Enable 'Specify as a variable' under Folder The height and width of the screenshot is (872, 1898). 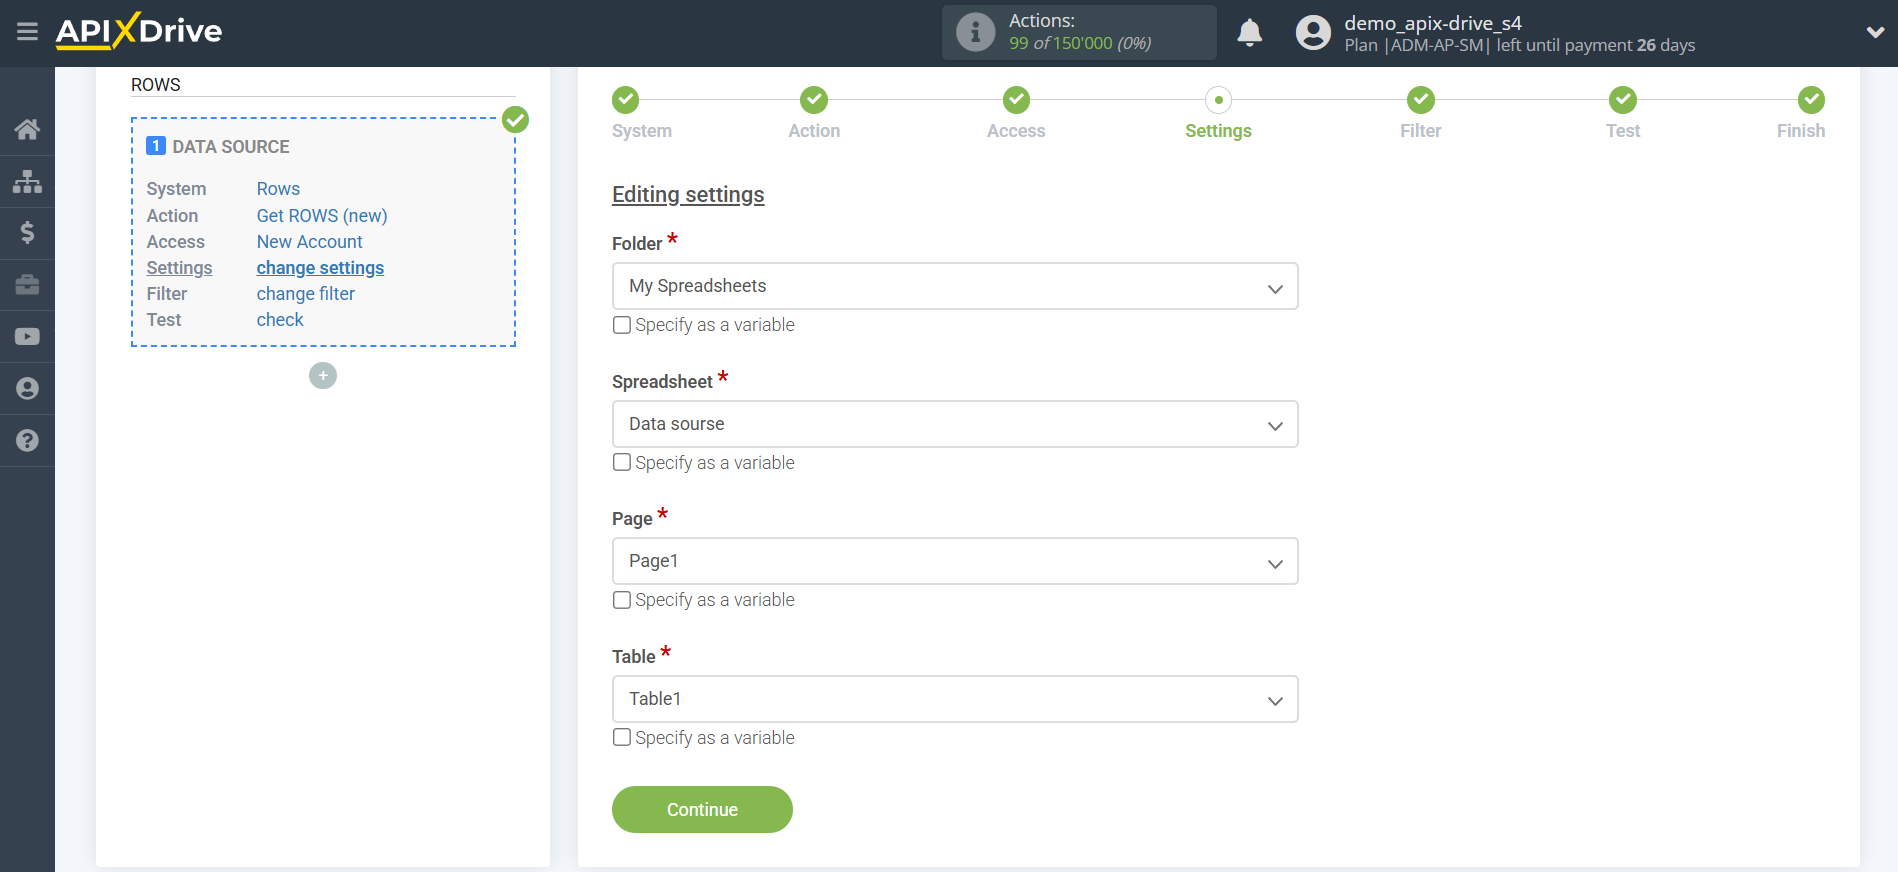coord(622,325)
